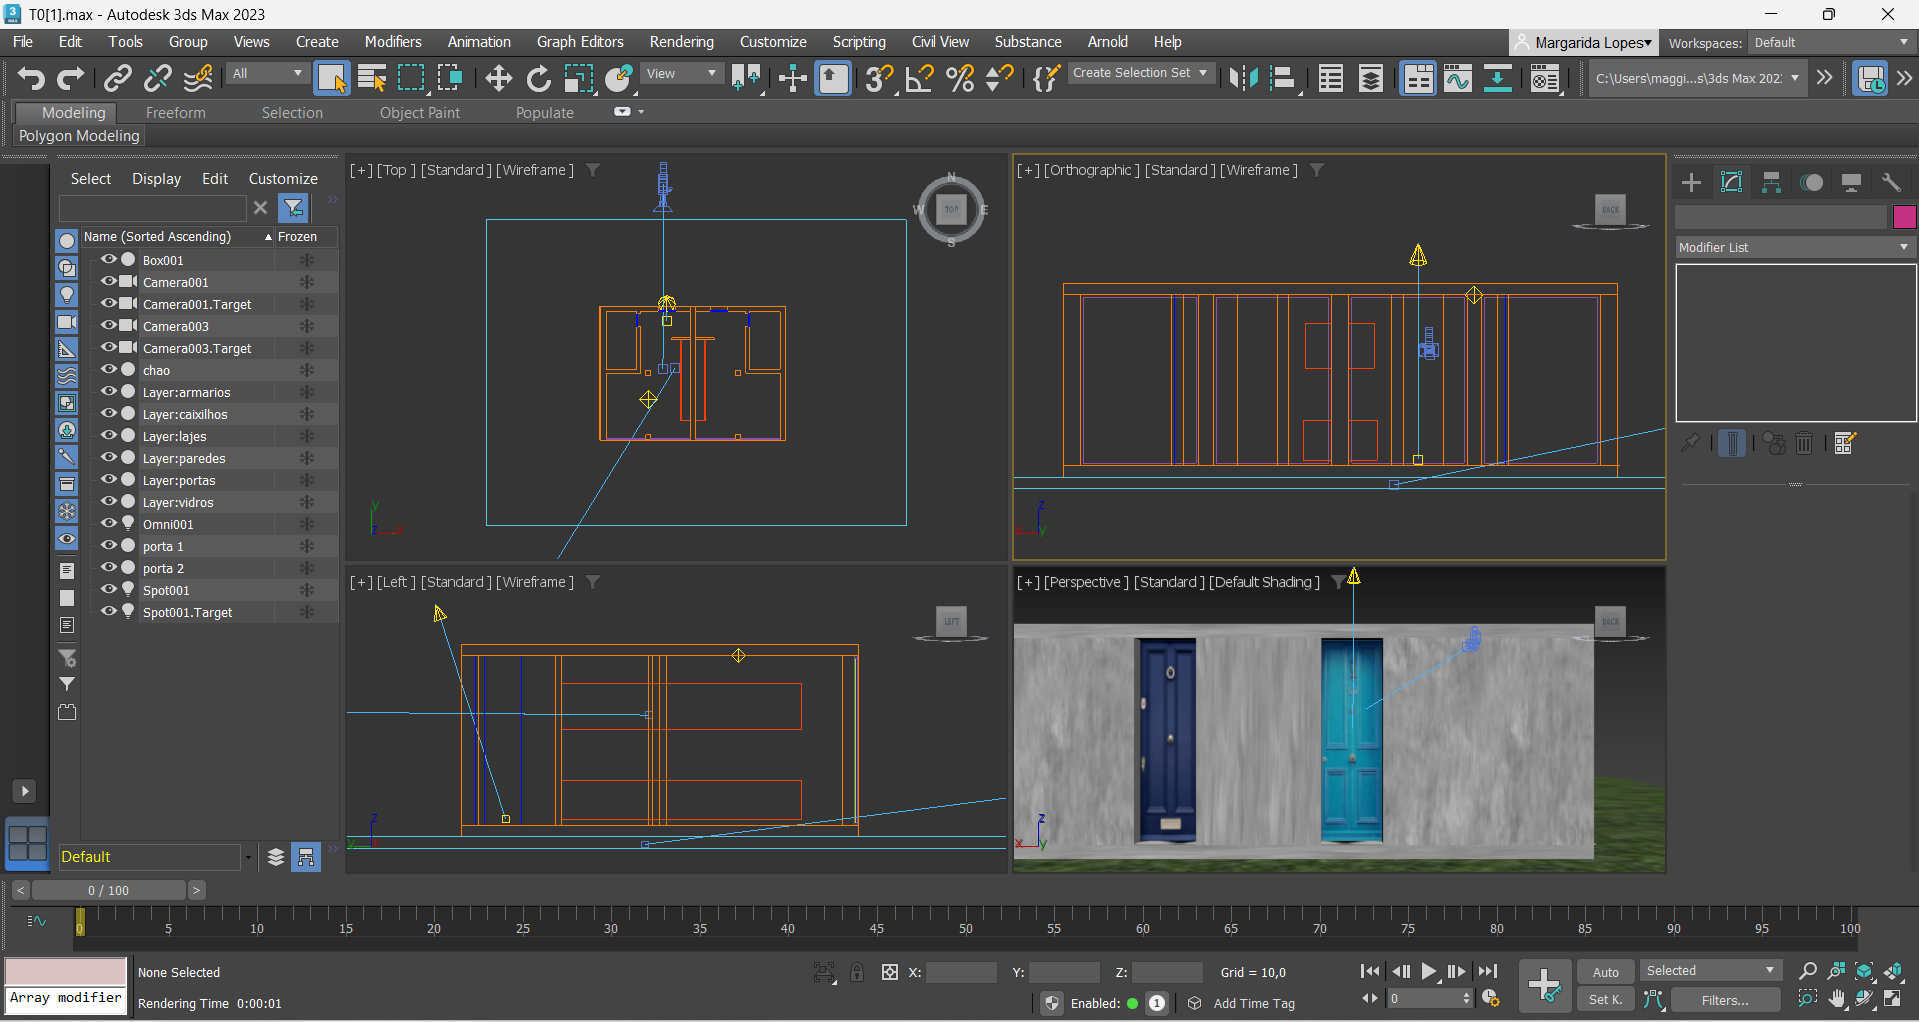This screenshot has height=1022, width=1919.
Task: Open the Workspaces Default dropdown
Action: [1832, 42]
